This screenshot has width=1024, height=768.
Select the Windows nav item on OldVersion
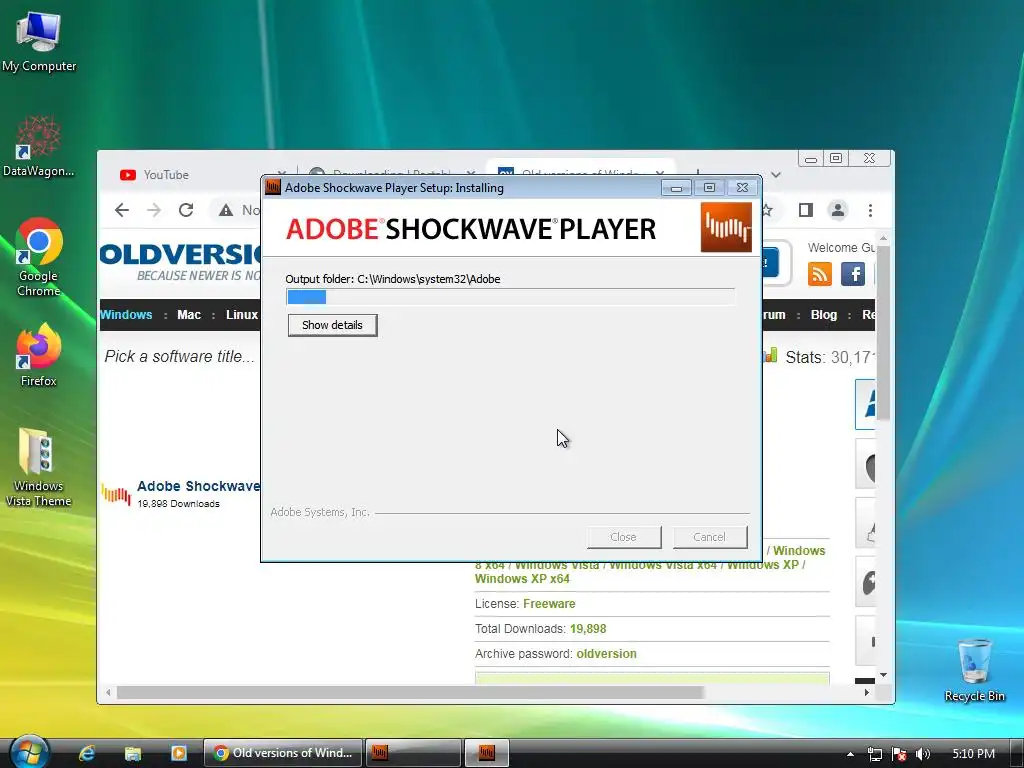pyautogui.click(x=126, y=315)
